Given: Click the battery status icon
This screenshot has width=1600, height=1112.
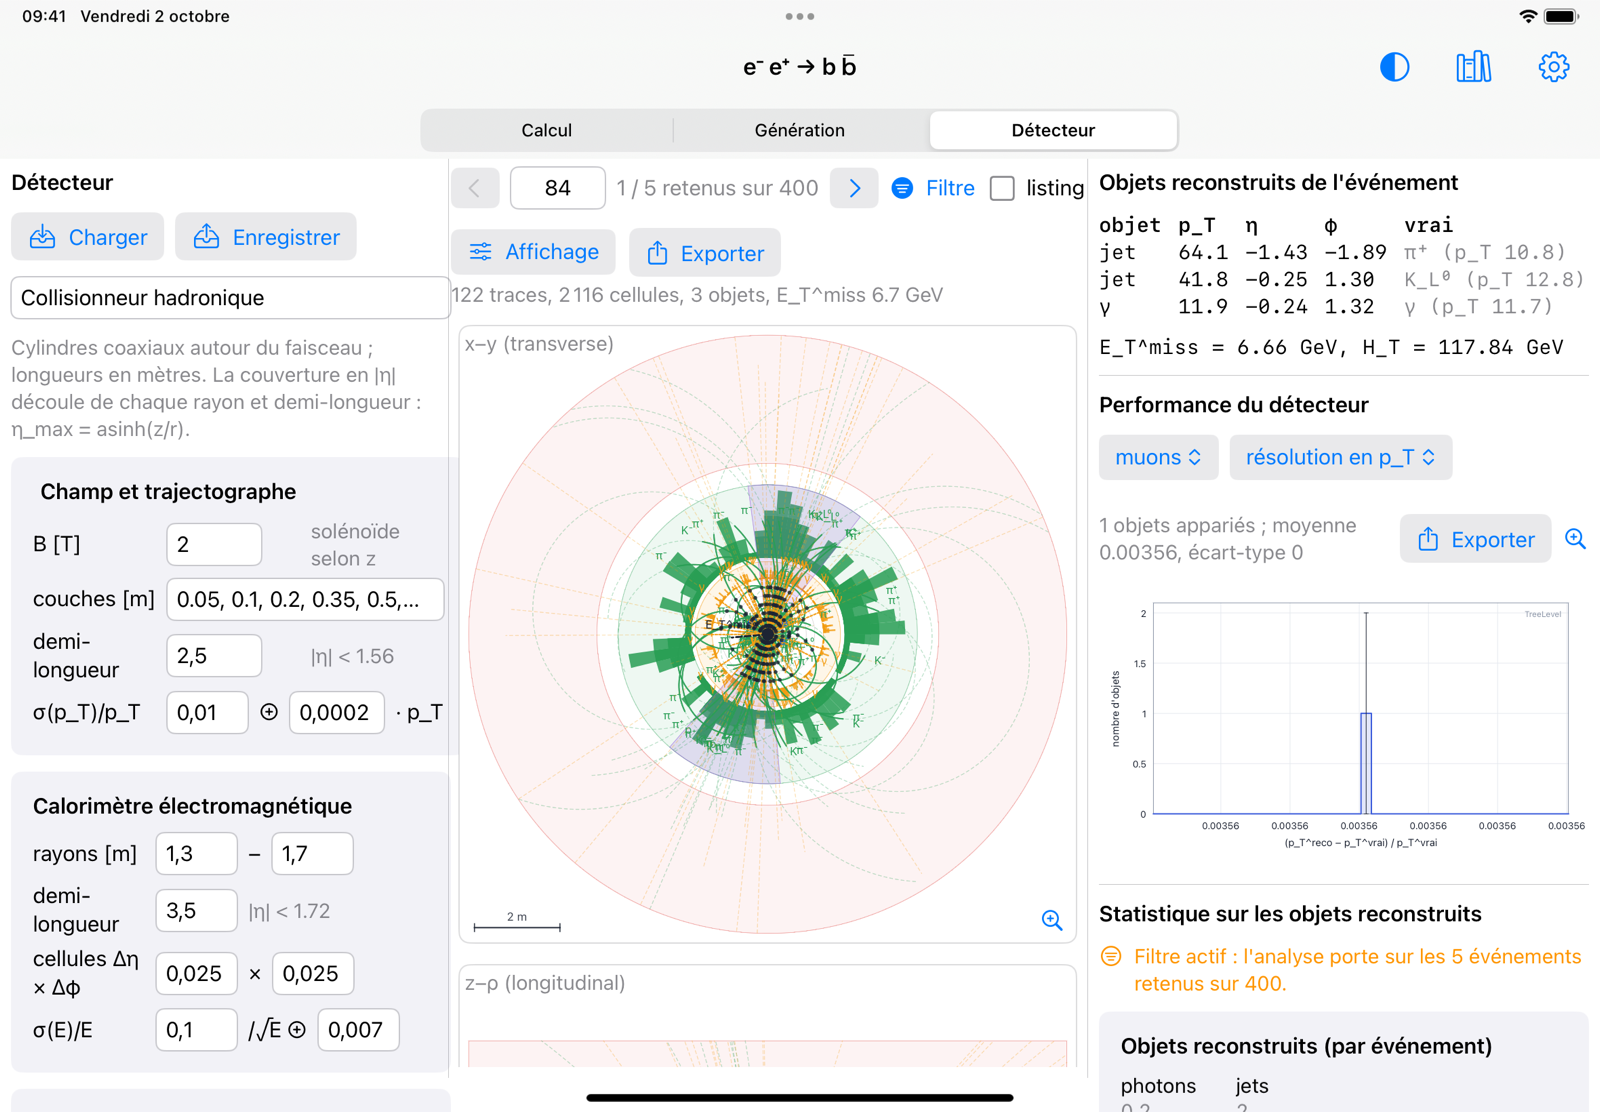Looking at the screenshot, I should [1561, 16].
